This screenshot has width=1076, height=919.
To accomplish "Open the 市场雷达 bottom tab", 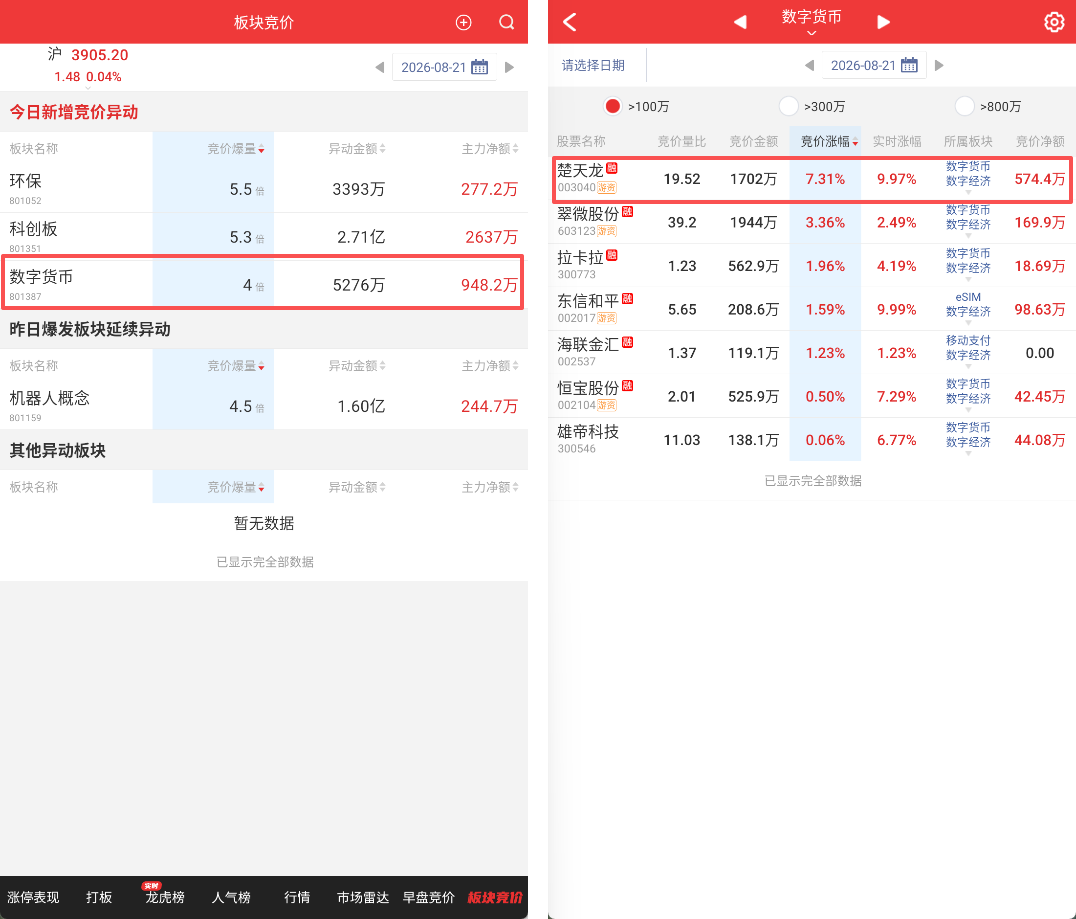I will tap(363, 897).
